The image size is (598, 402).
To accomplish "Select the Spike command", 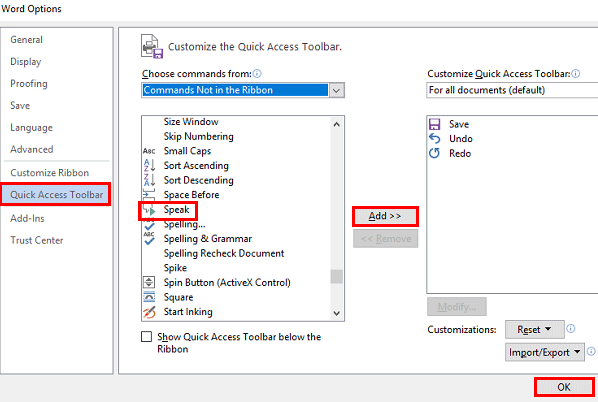I will pyautogui.click(x=175, y=268).
